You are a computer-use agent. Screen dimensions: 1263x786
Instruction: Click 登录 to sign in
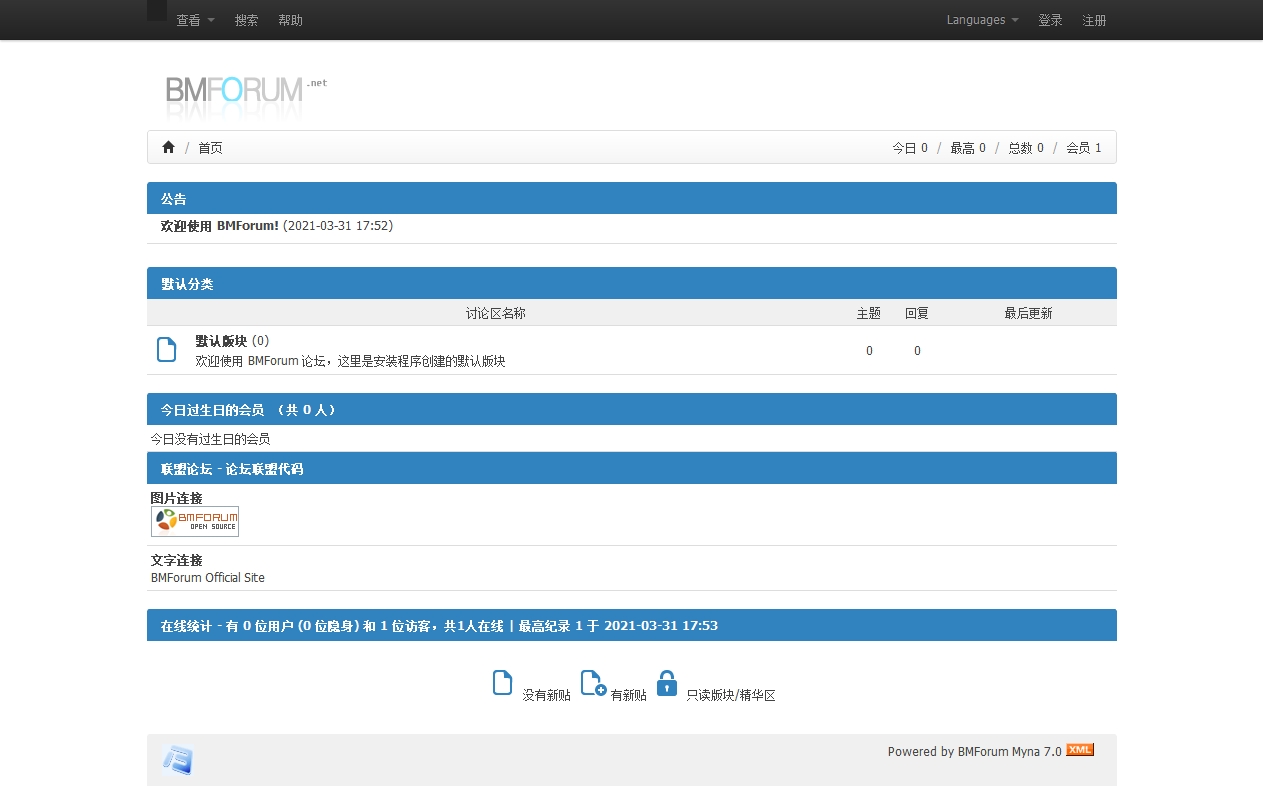(1050, 20)
